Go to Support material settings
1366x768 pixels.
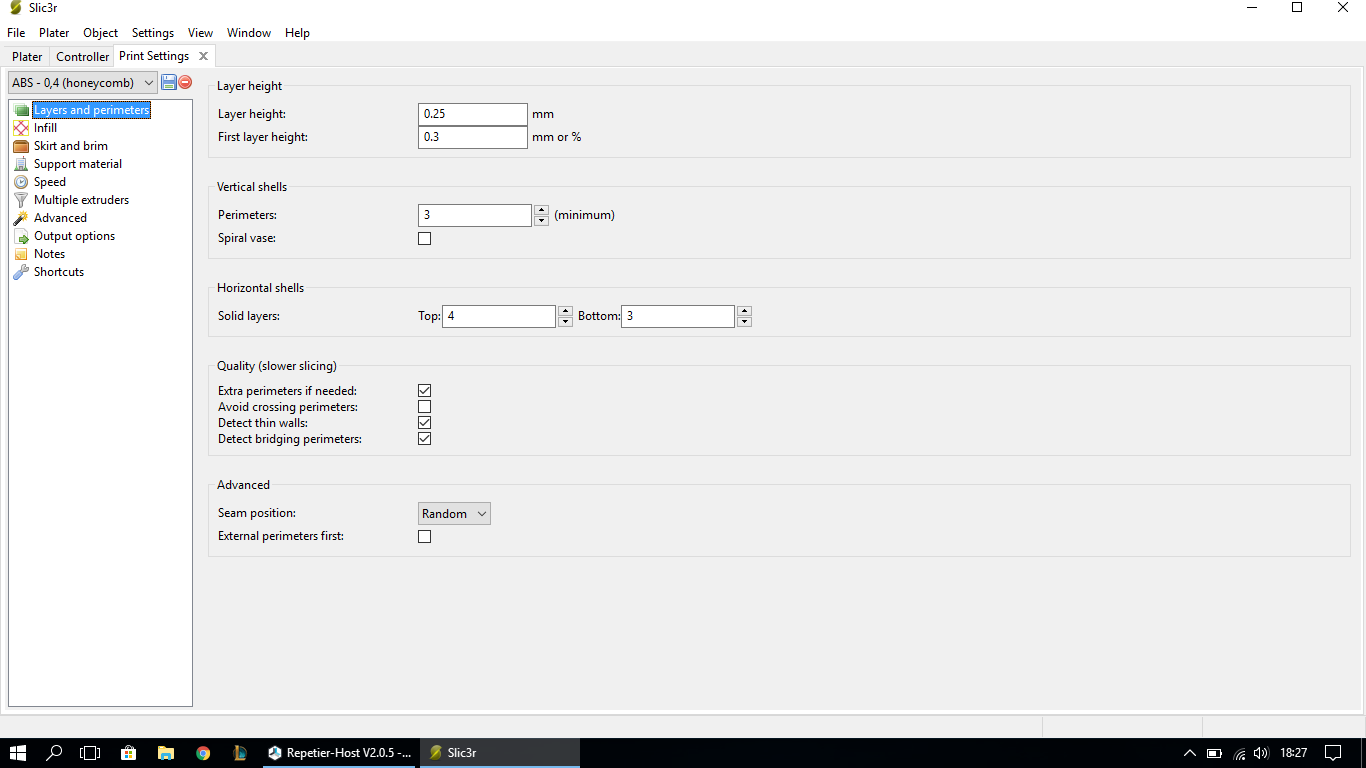click(x=77, y=164)
